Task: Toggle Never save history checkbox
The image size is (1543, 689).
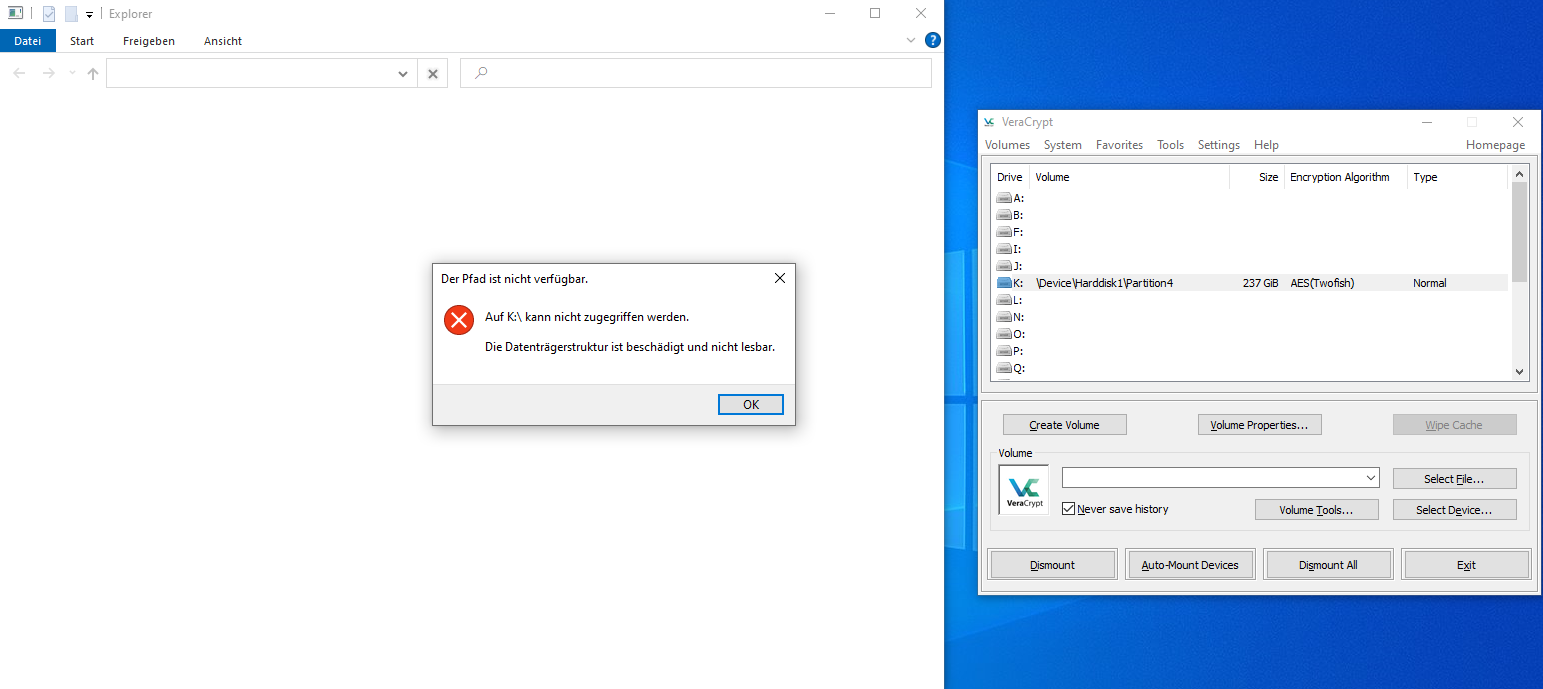Action: click(x=1068, y=509)
